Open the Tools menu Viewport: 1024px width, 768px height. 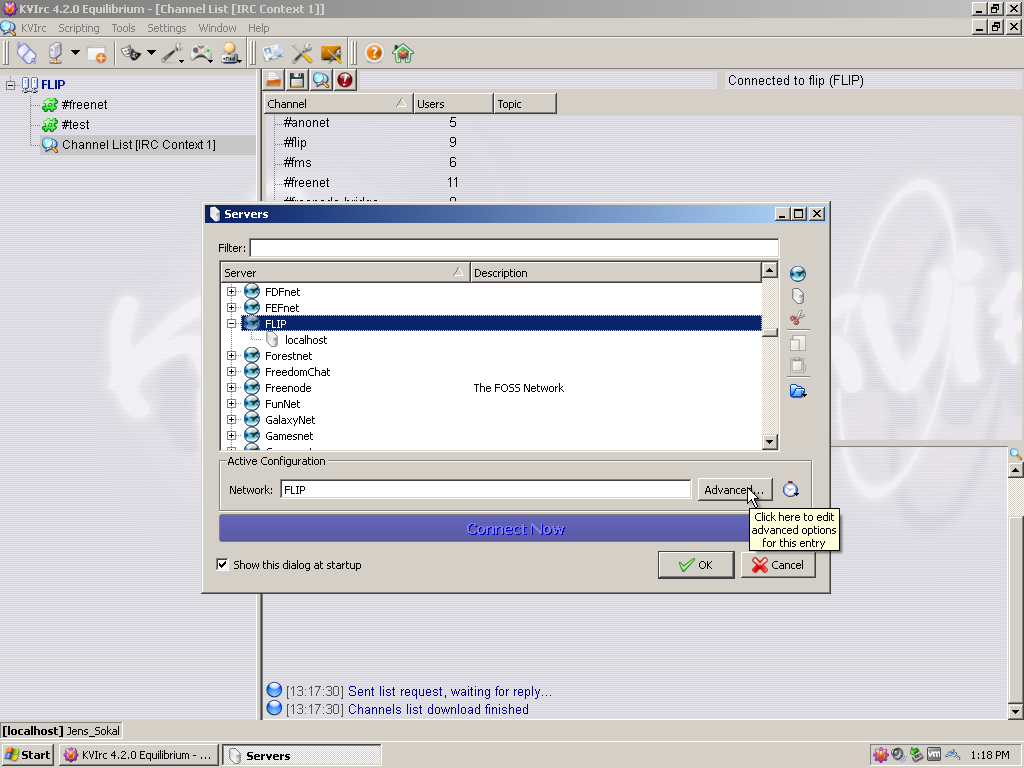click(x=123, y=28)
